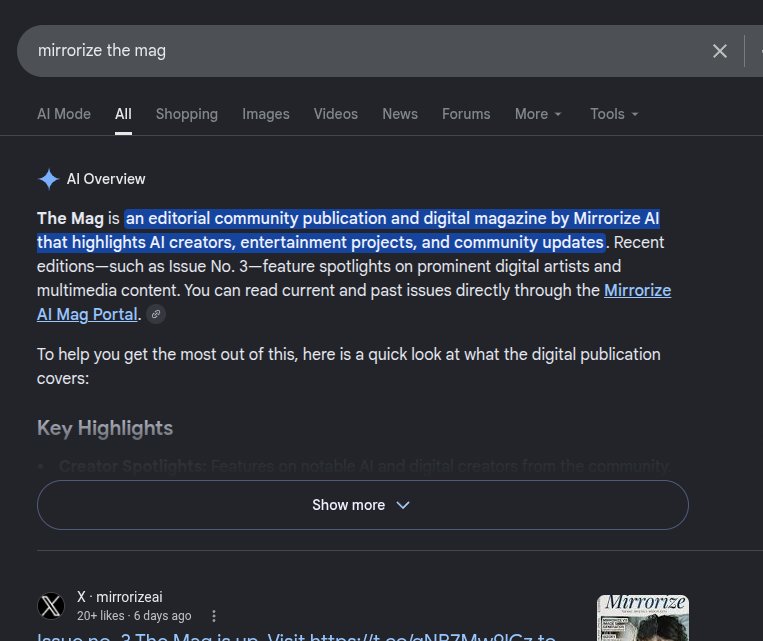Open the Shopping tab
Image resolution: width=763 pixels, height=641 pixels.
(187, 114)
